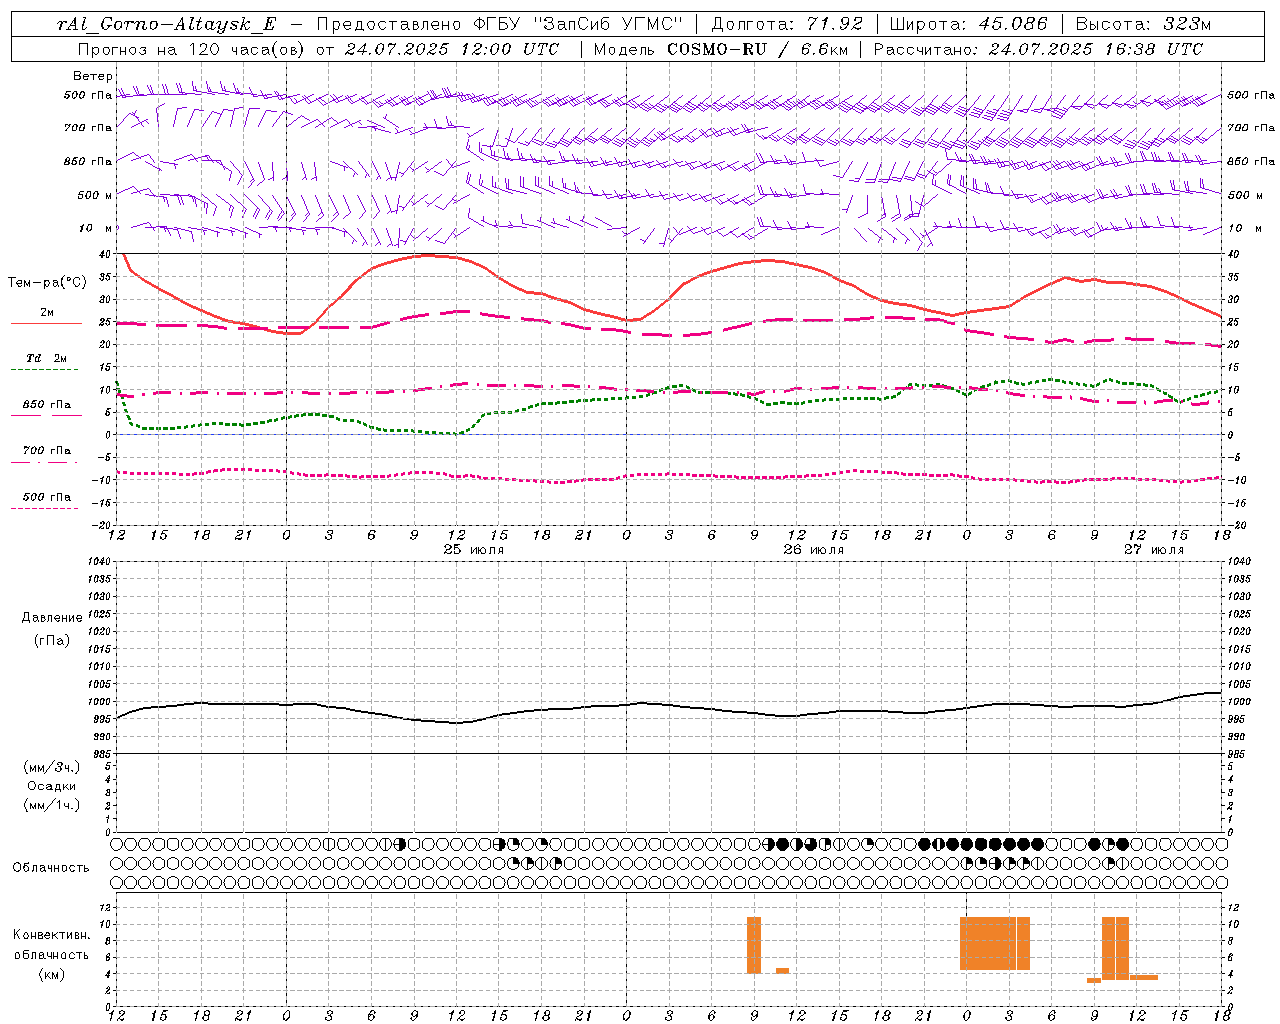Screen dimensions: 1280x1024
Task: Click the 26 июля date label
Action: (x=814, y=550)
